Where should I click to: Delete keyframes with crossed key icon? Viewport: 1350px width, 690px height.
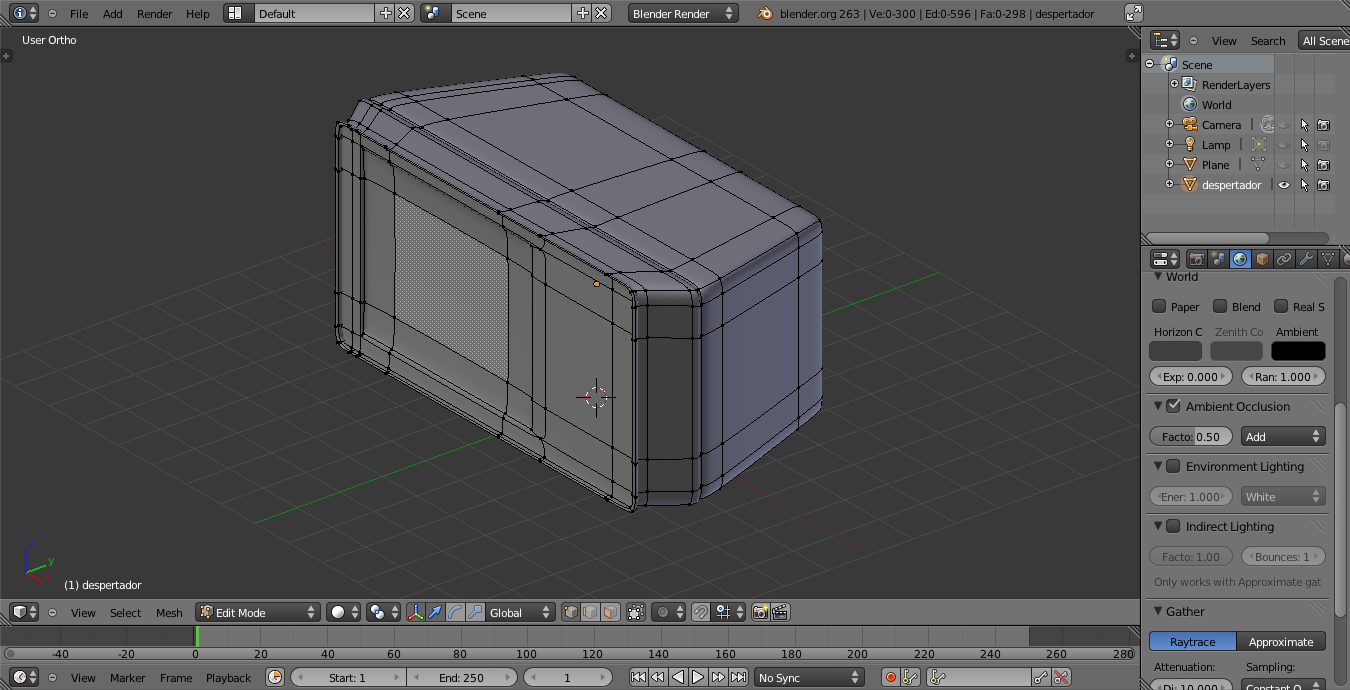[x=1061, y=677]
